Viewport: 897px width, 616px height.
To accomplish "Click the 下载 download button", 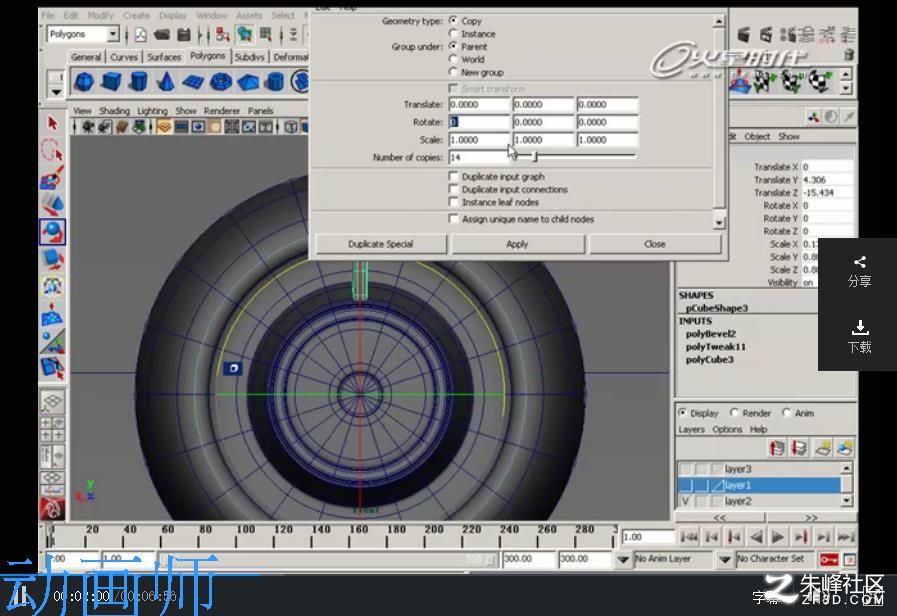I will click(859, 337).
